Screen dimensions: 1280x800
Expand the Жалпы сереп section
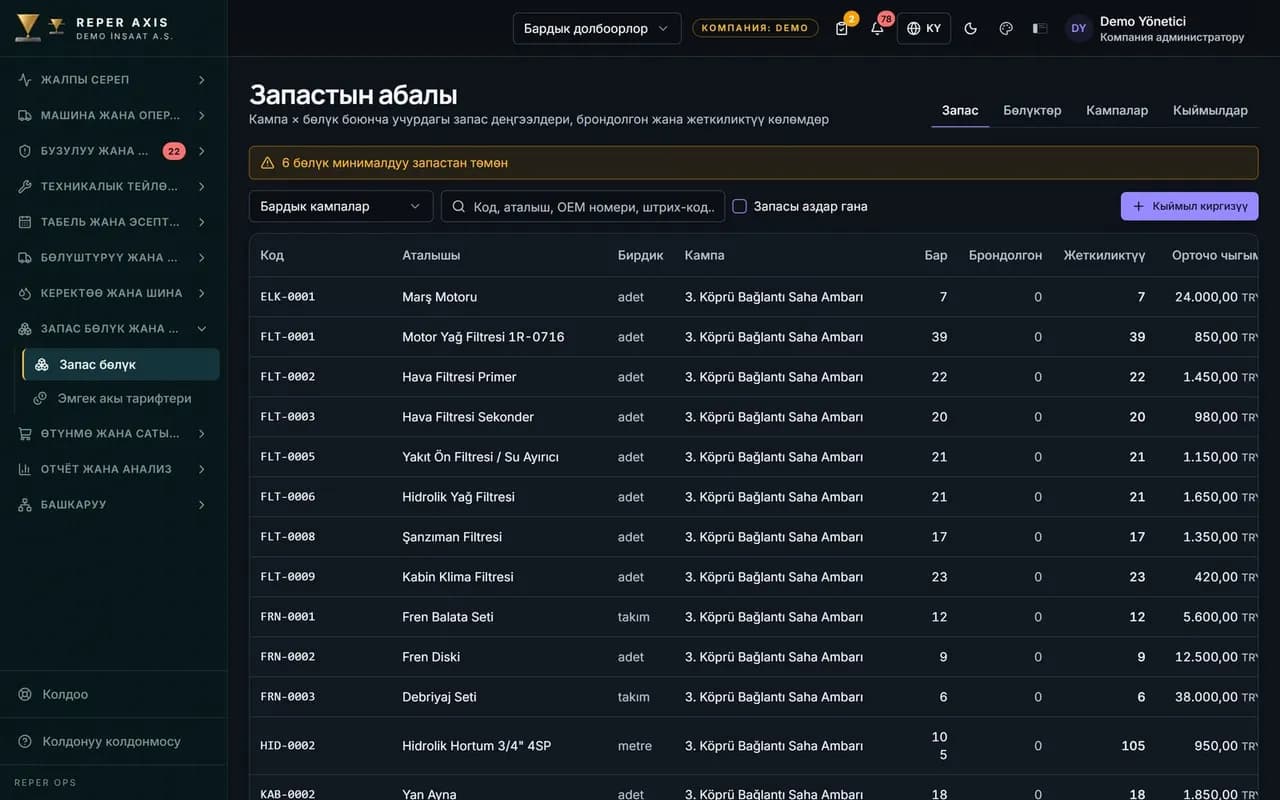(113, 80)
